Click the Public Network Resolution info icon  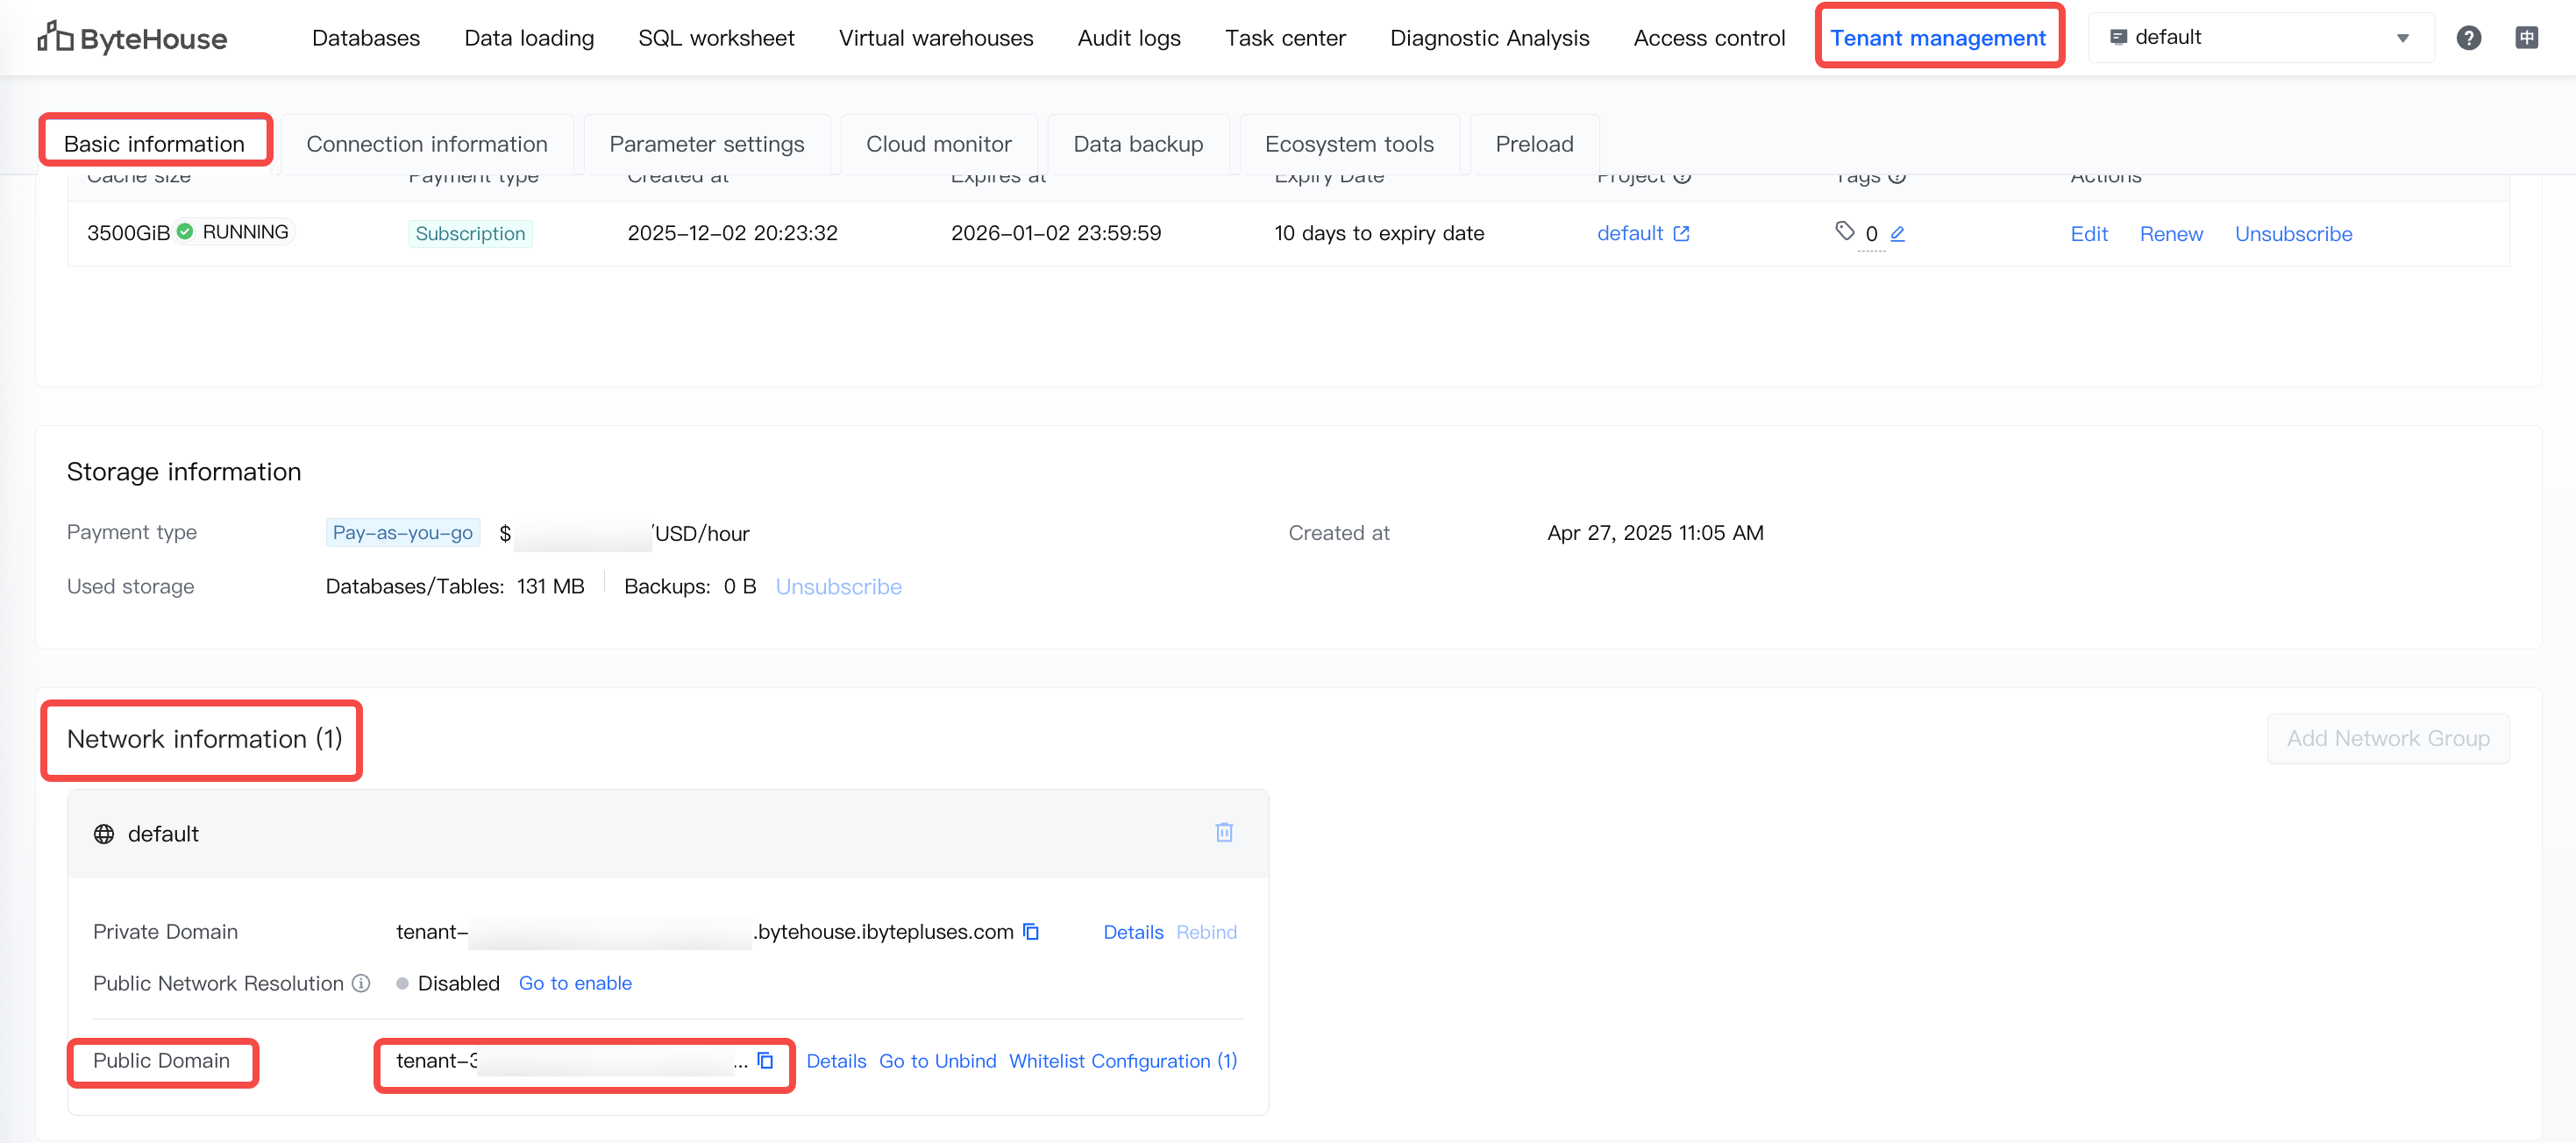point(361,983)
